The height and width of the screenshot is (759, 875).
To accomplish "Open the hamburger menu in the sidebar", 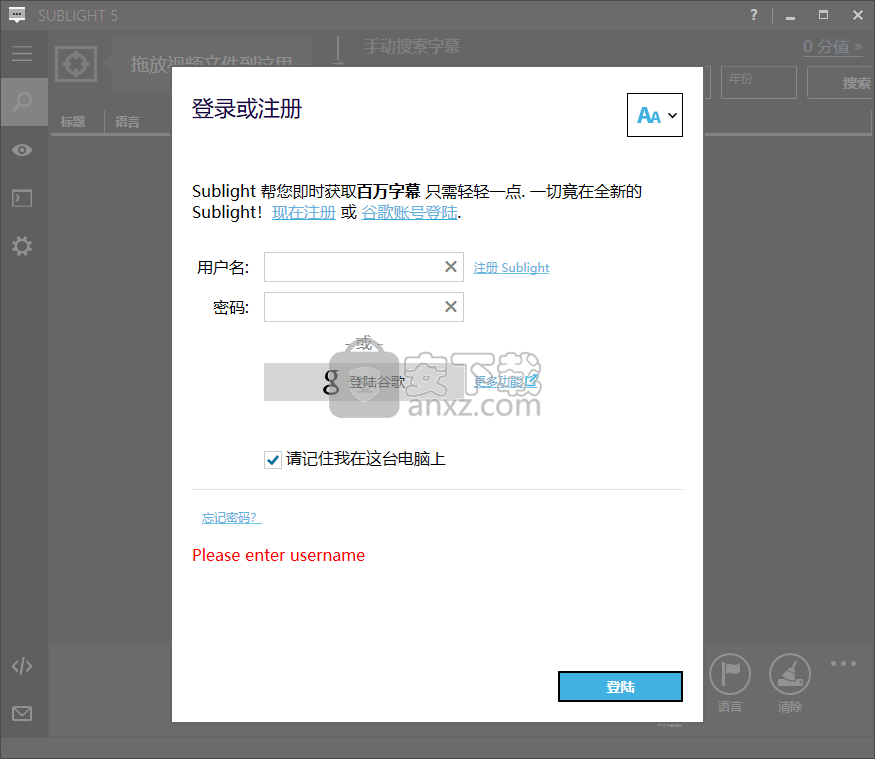I will pos(22,54).
